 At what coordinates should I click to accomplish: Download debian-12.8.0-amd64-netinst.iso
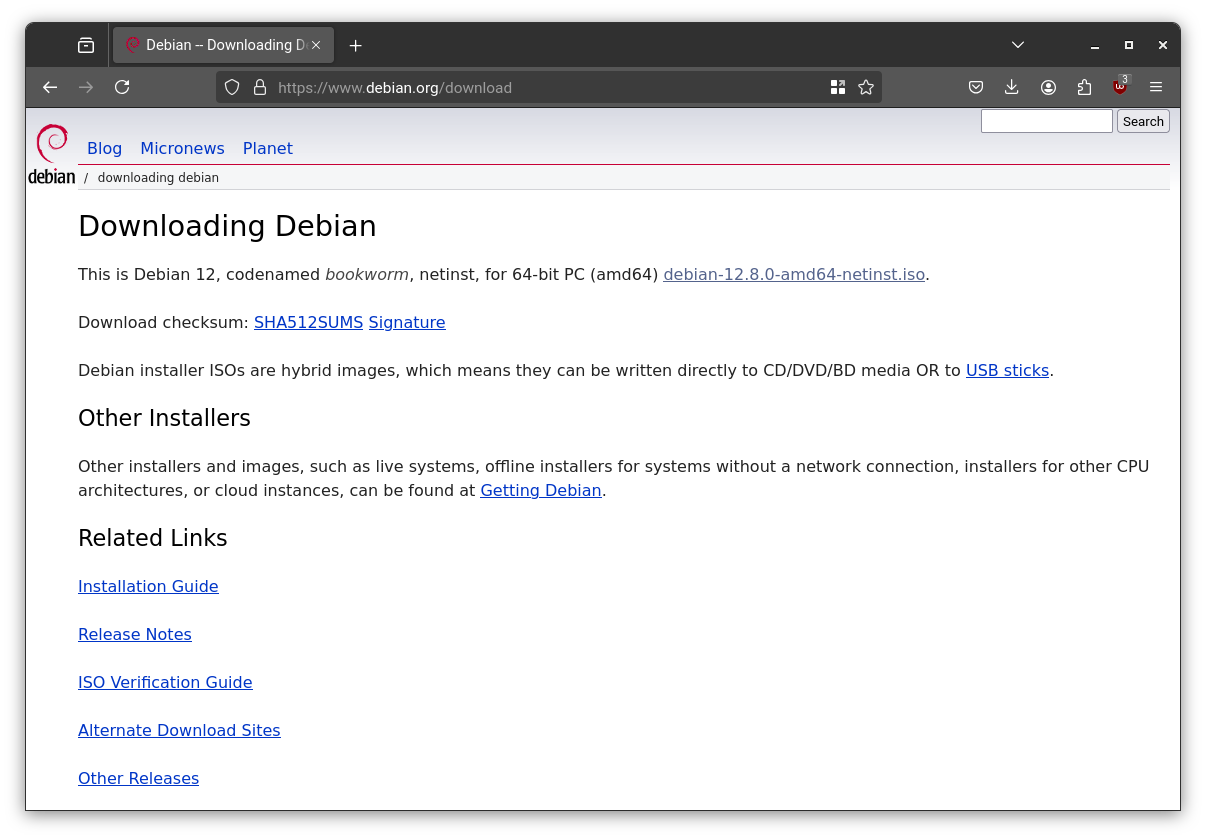tap(794, 274)
